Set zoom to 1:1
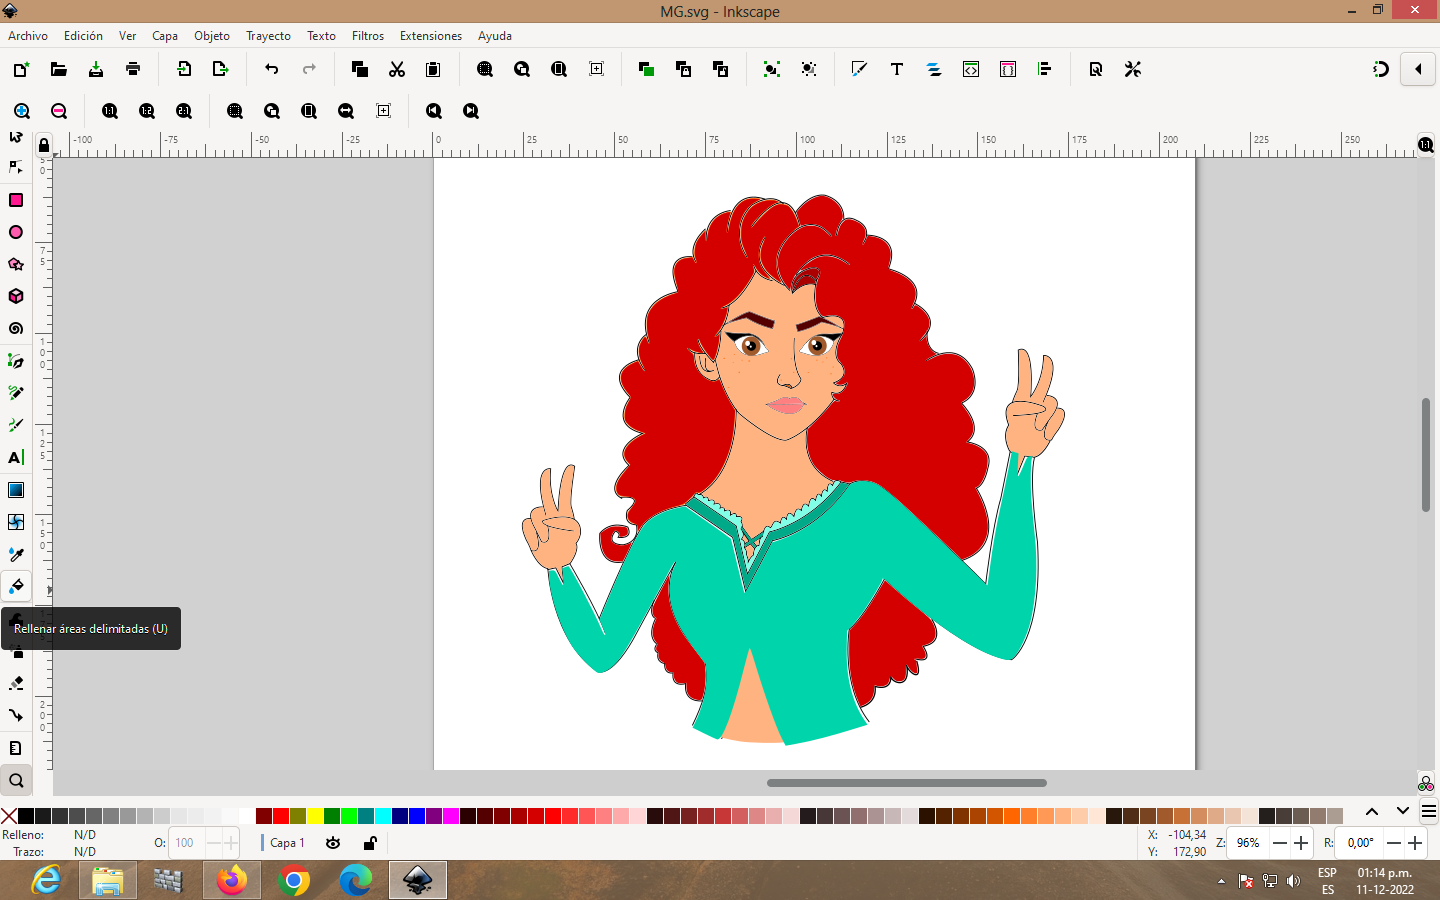The image size is (1440, 900). tap(110, 111)
